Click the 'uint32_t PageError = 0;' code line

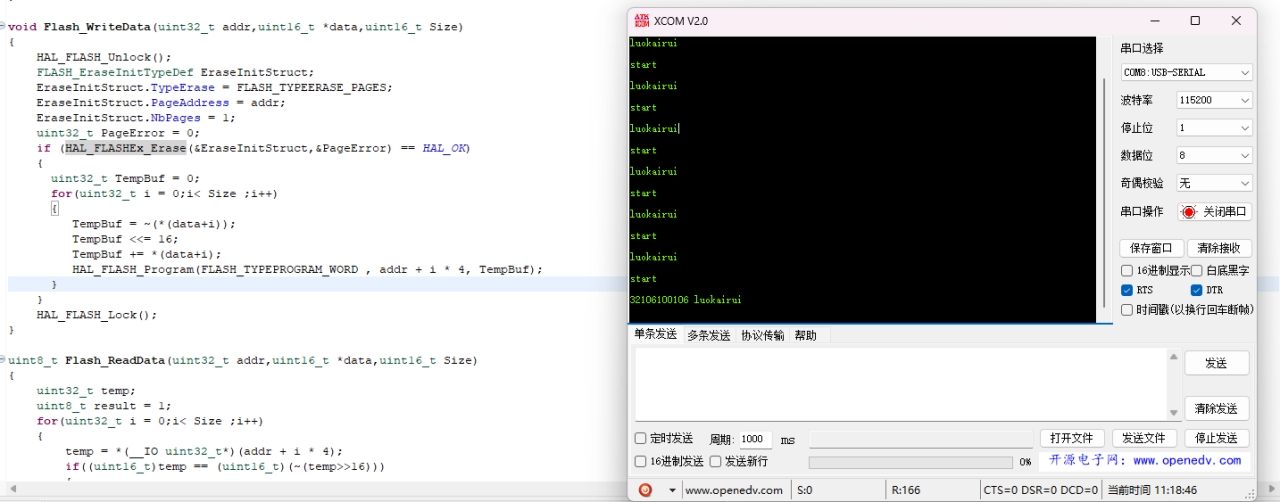pyautogui.click(x=118, y=133)
